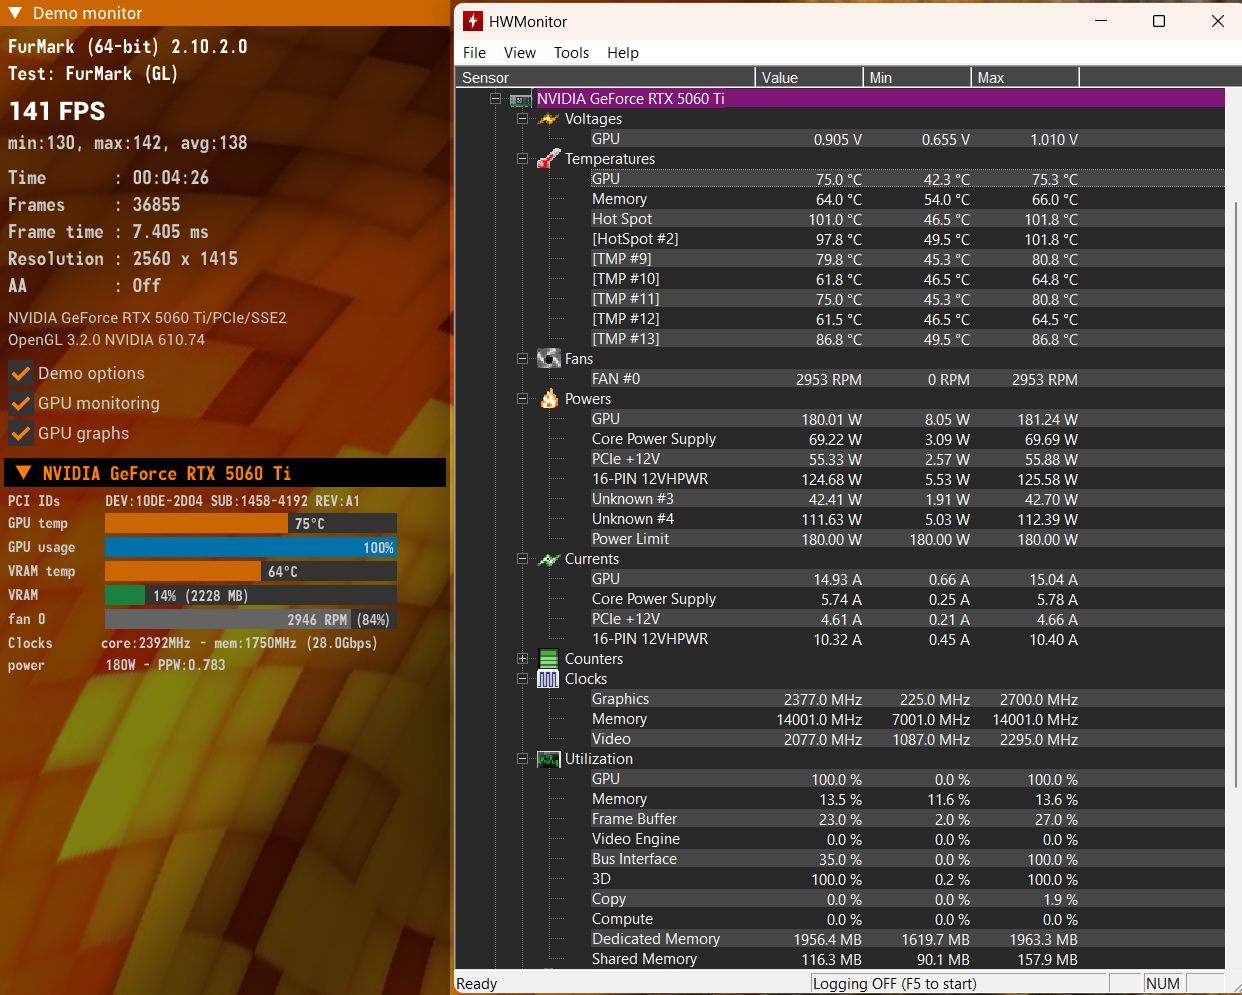Select the Compute utilization row
The height and width of the screenshot is (995, 1242).
pyautogui.click(x=907, y=919)
